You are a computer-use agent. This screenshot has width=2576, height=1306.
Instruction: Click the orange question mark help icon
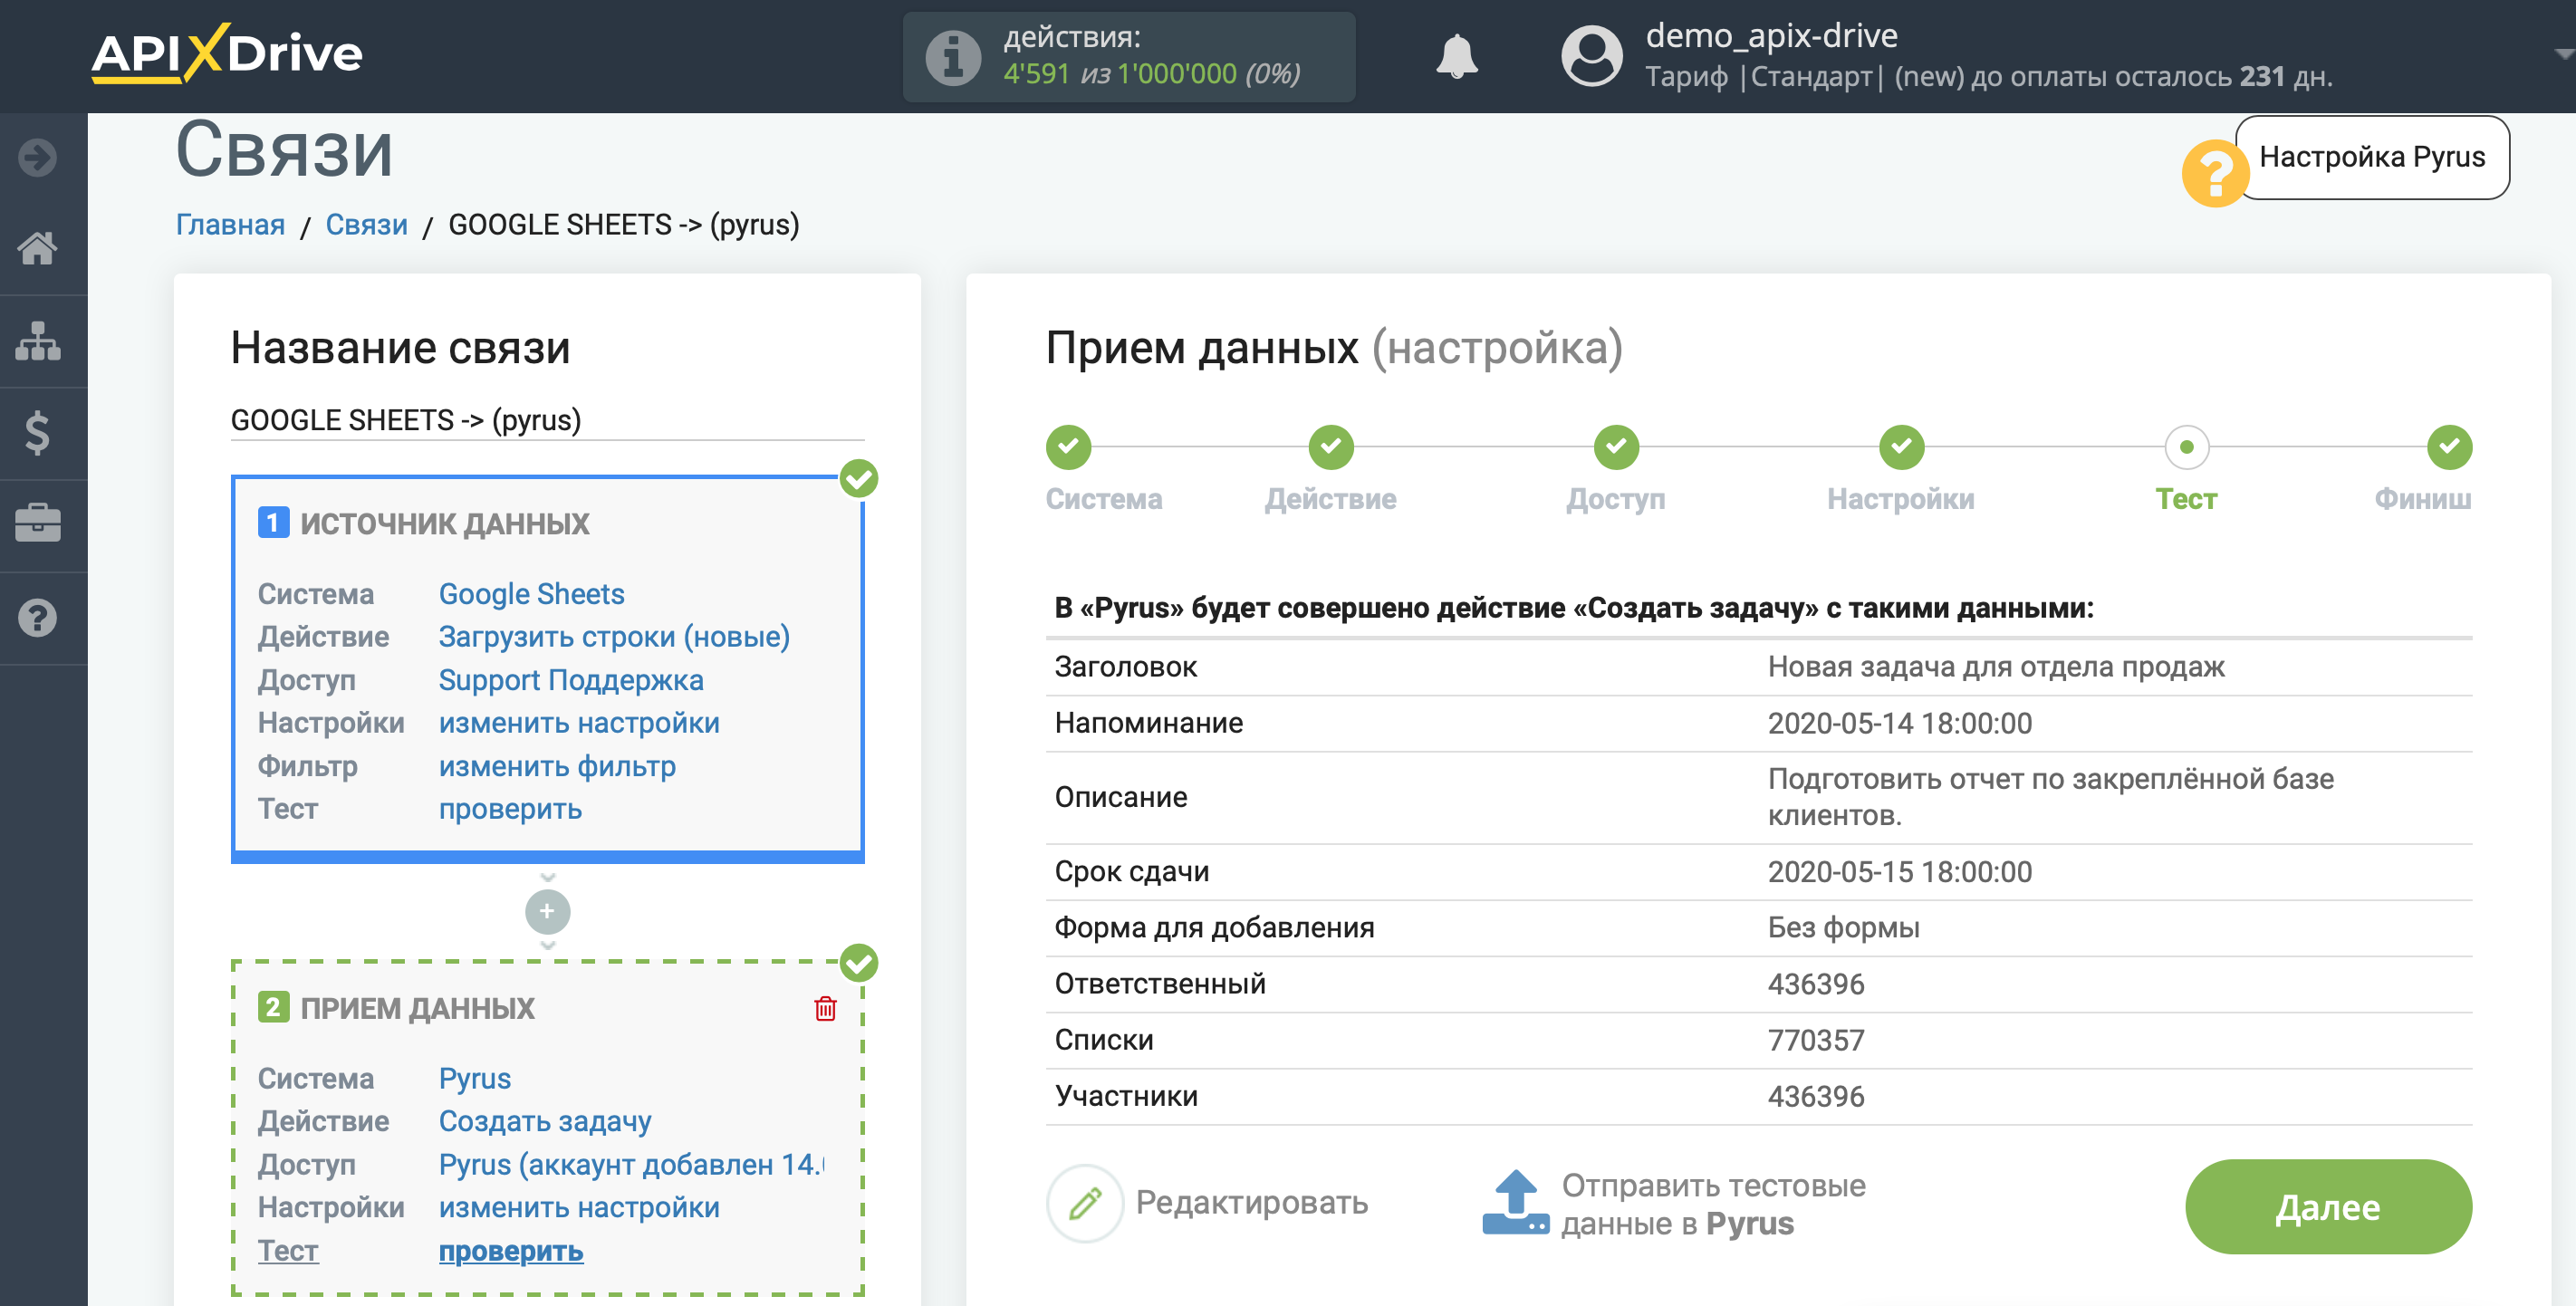[2215, 174]
